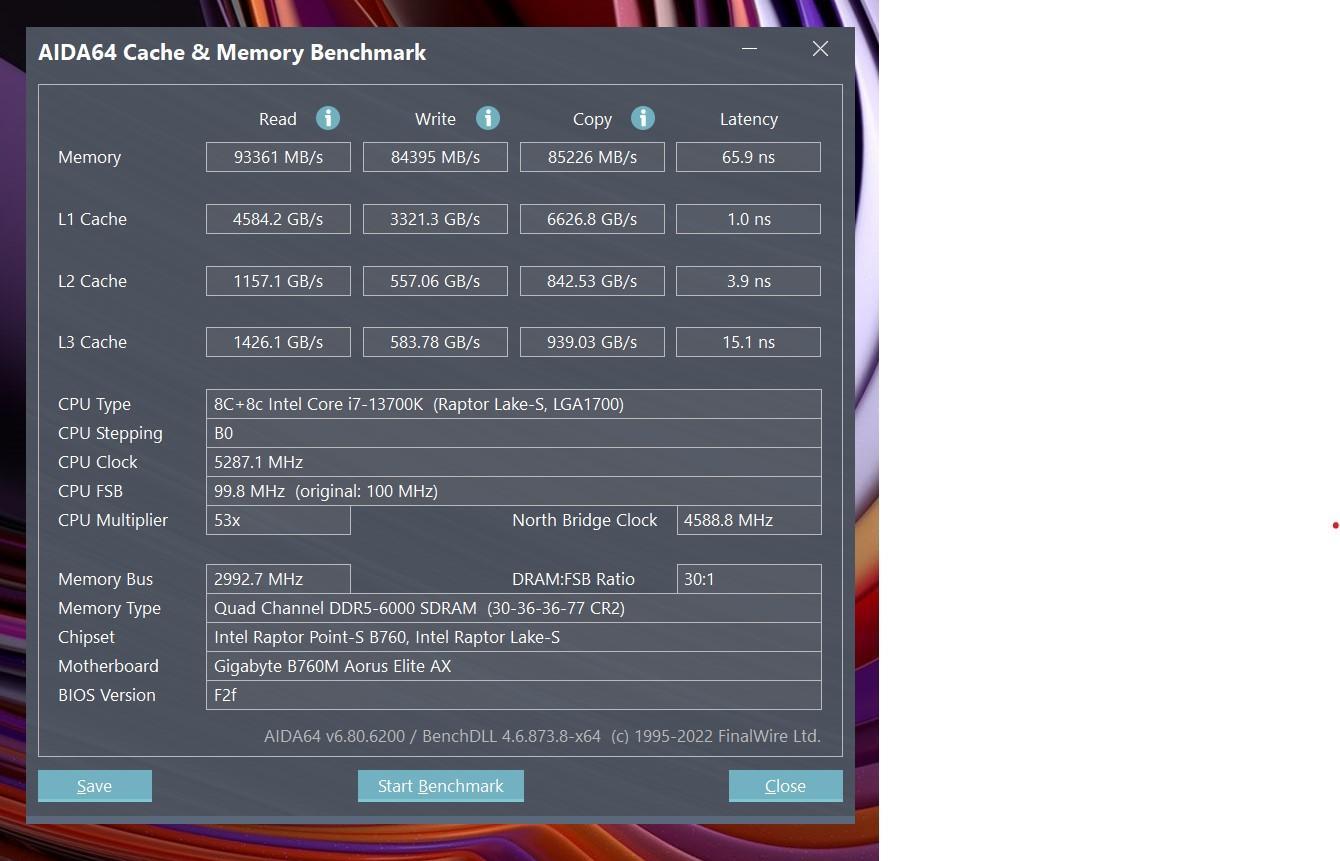Click the CPU Multiplier label

tap(113, 520)
